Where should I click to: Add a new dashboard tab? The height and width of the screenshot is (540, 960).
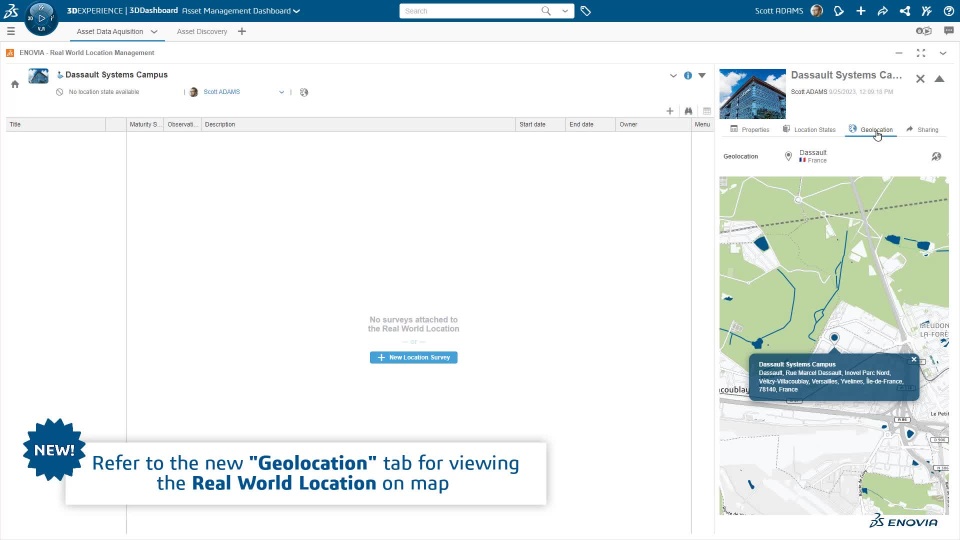click(242, 31)
